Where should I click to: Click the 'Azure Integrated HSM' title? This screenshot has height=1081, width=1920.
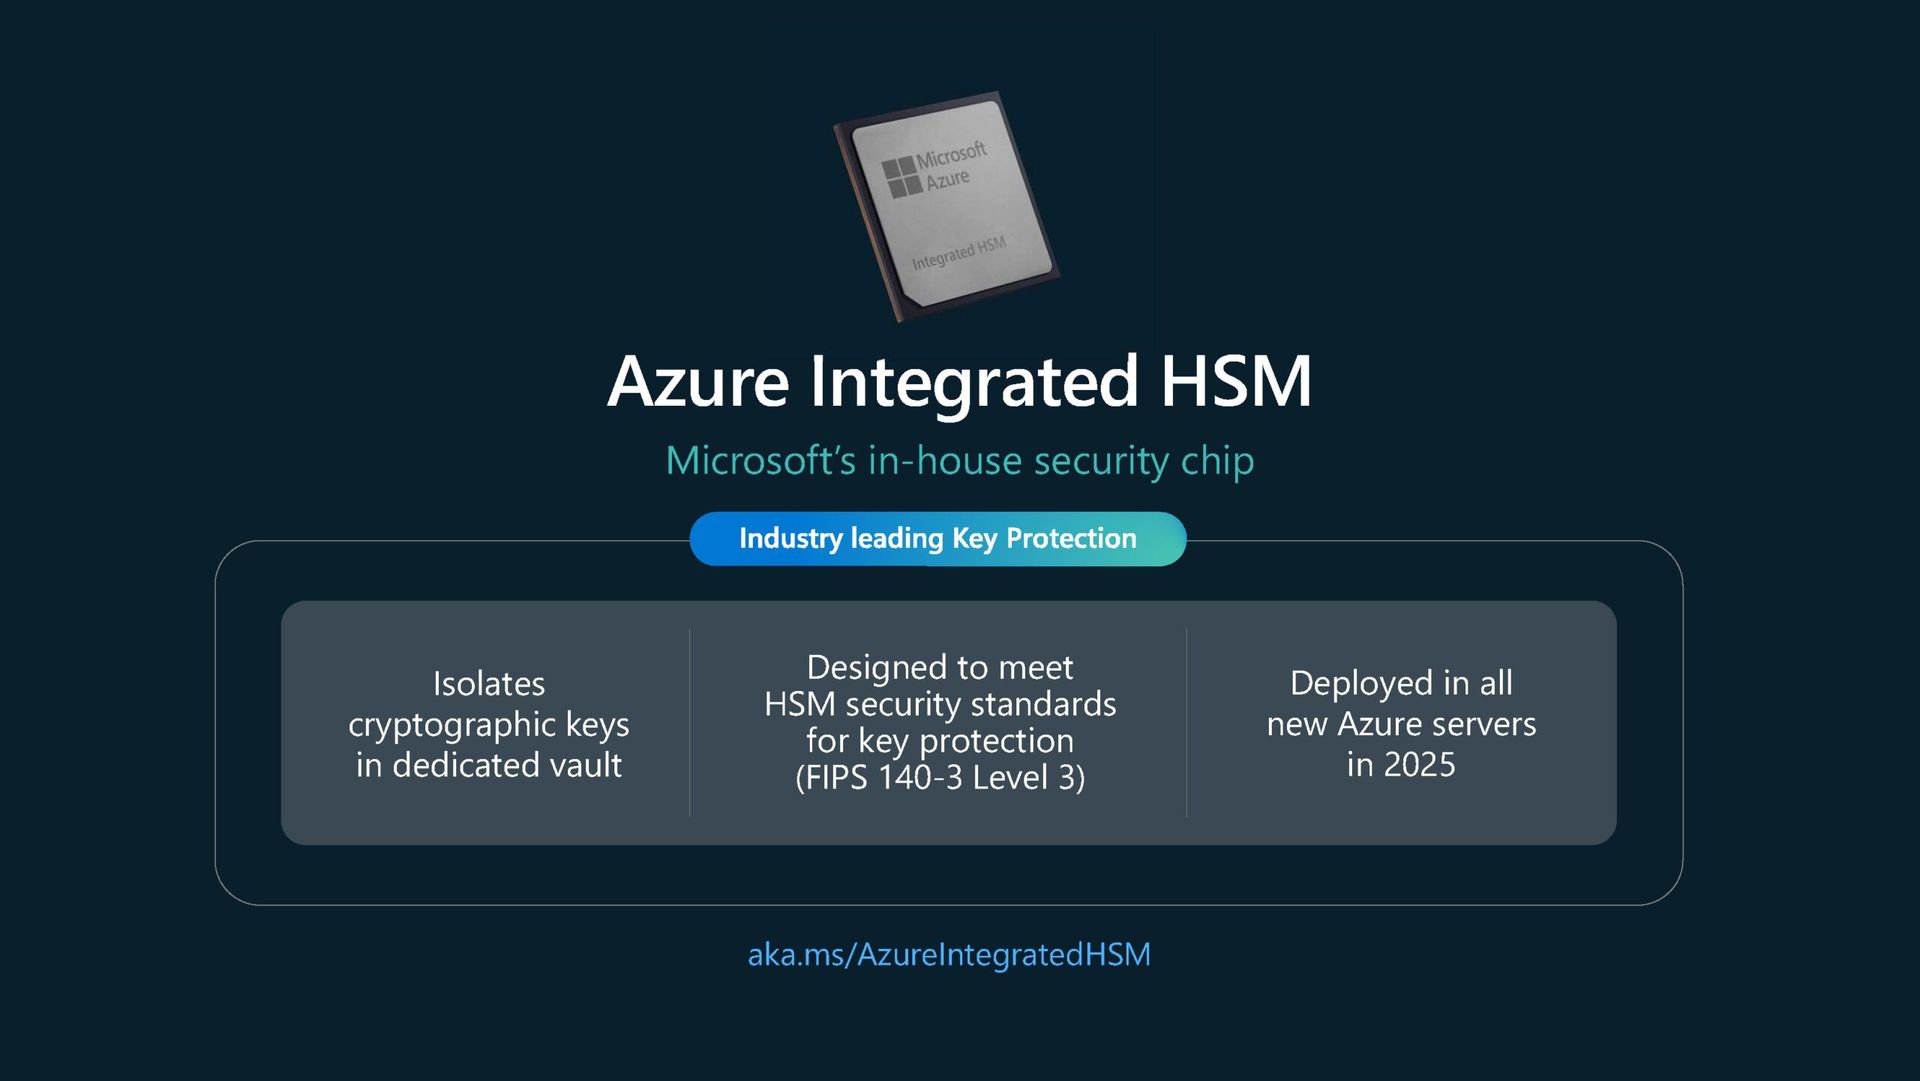[960, 383]
